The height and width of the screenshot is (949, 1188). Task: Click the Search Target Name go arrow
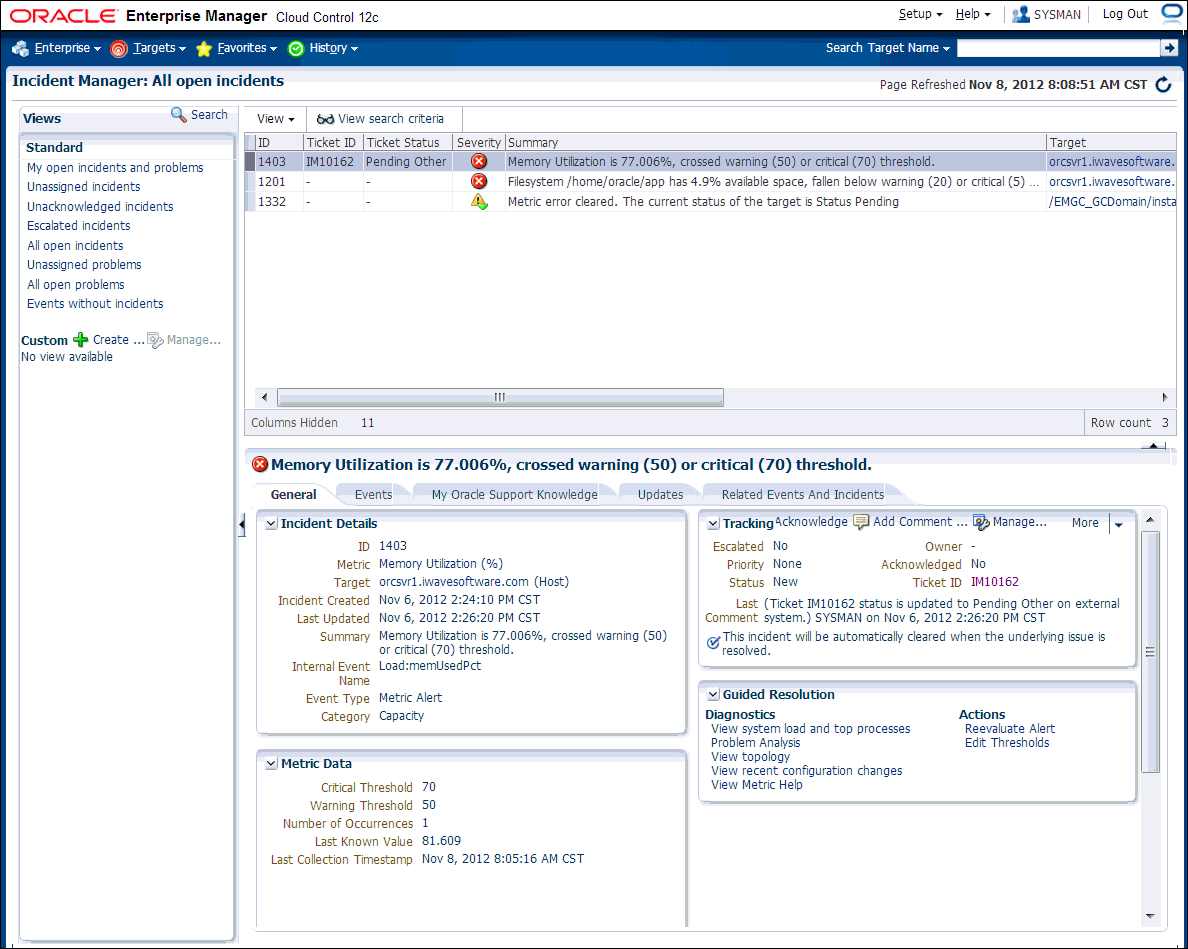pyautogui.click(x=1169, y=48)
